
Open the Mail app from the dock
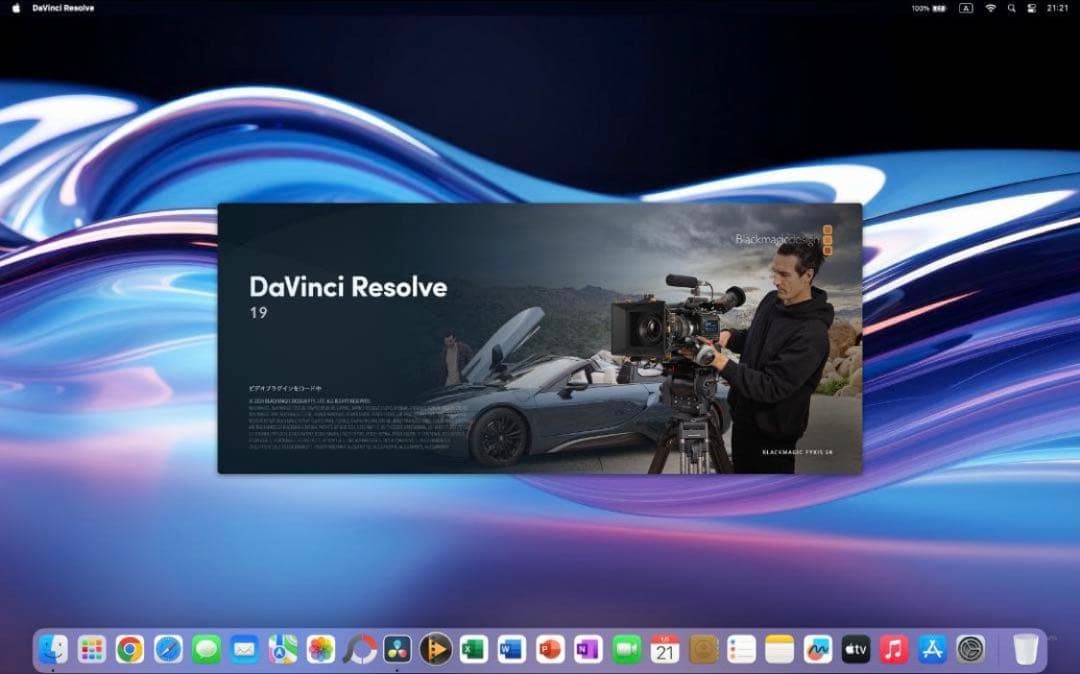coord(245,649)
